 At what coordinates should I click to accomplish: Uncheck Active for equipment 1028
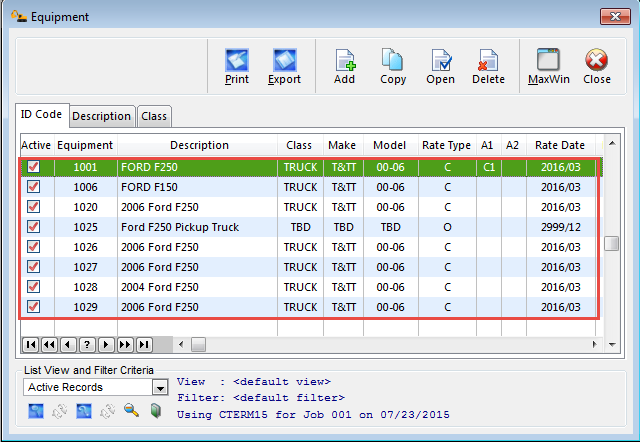point(33,287)
